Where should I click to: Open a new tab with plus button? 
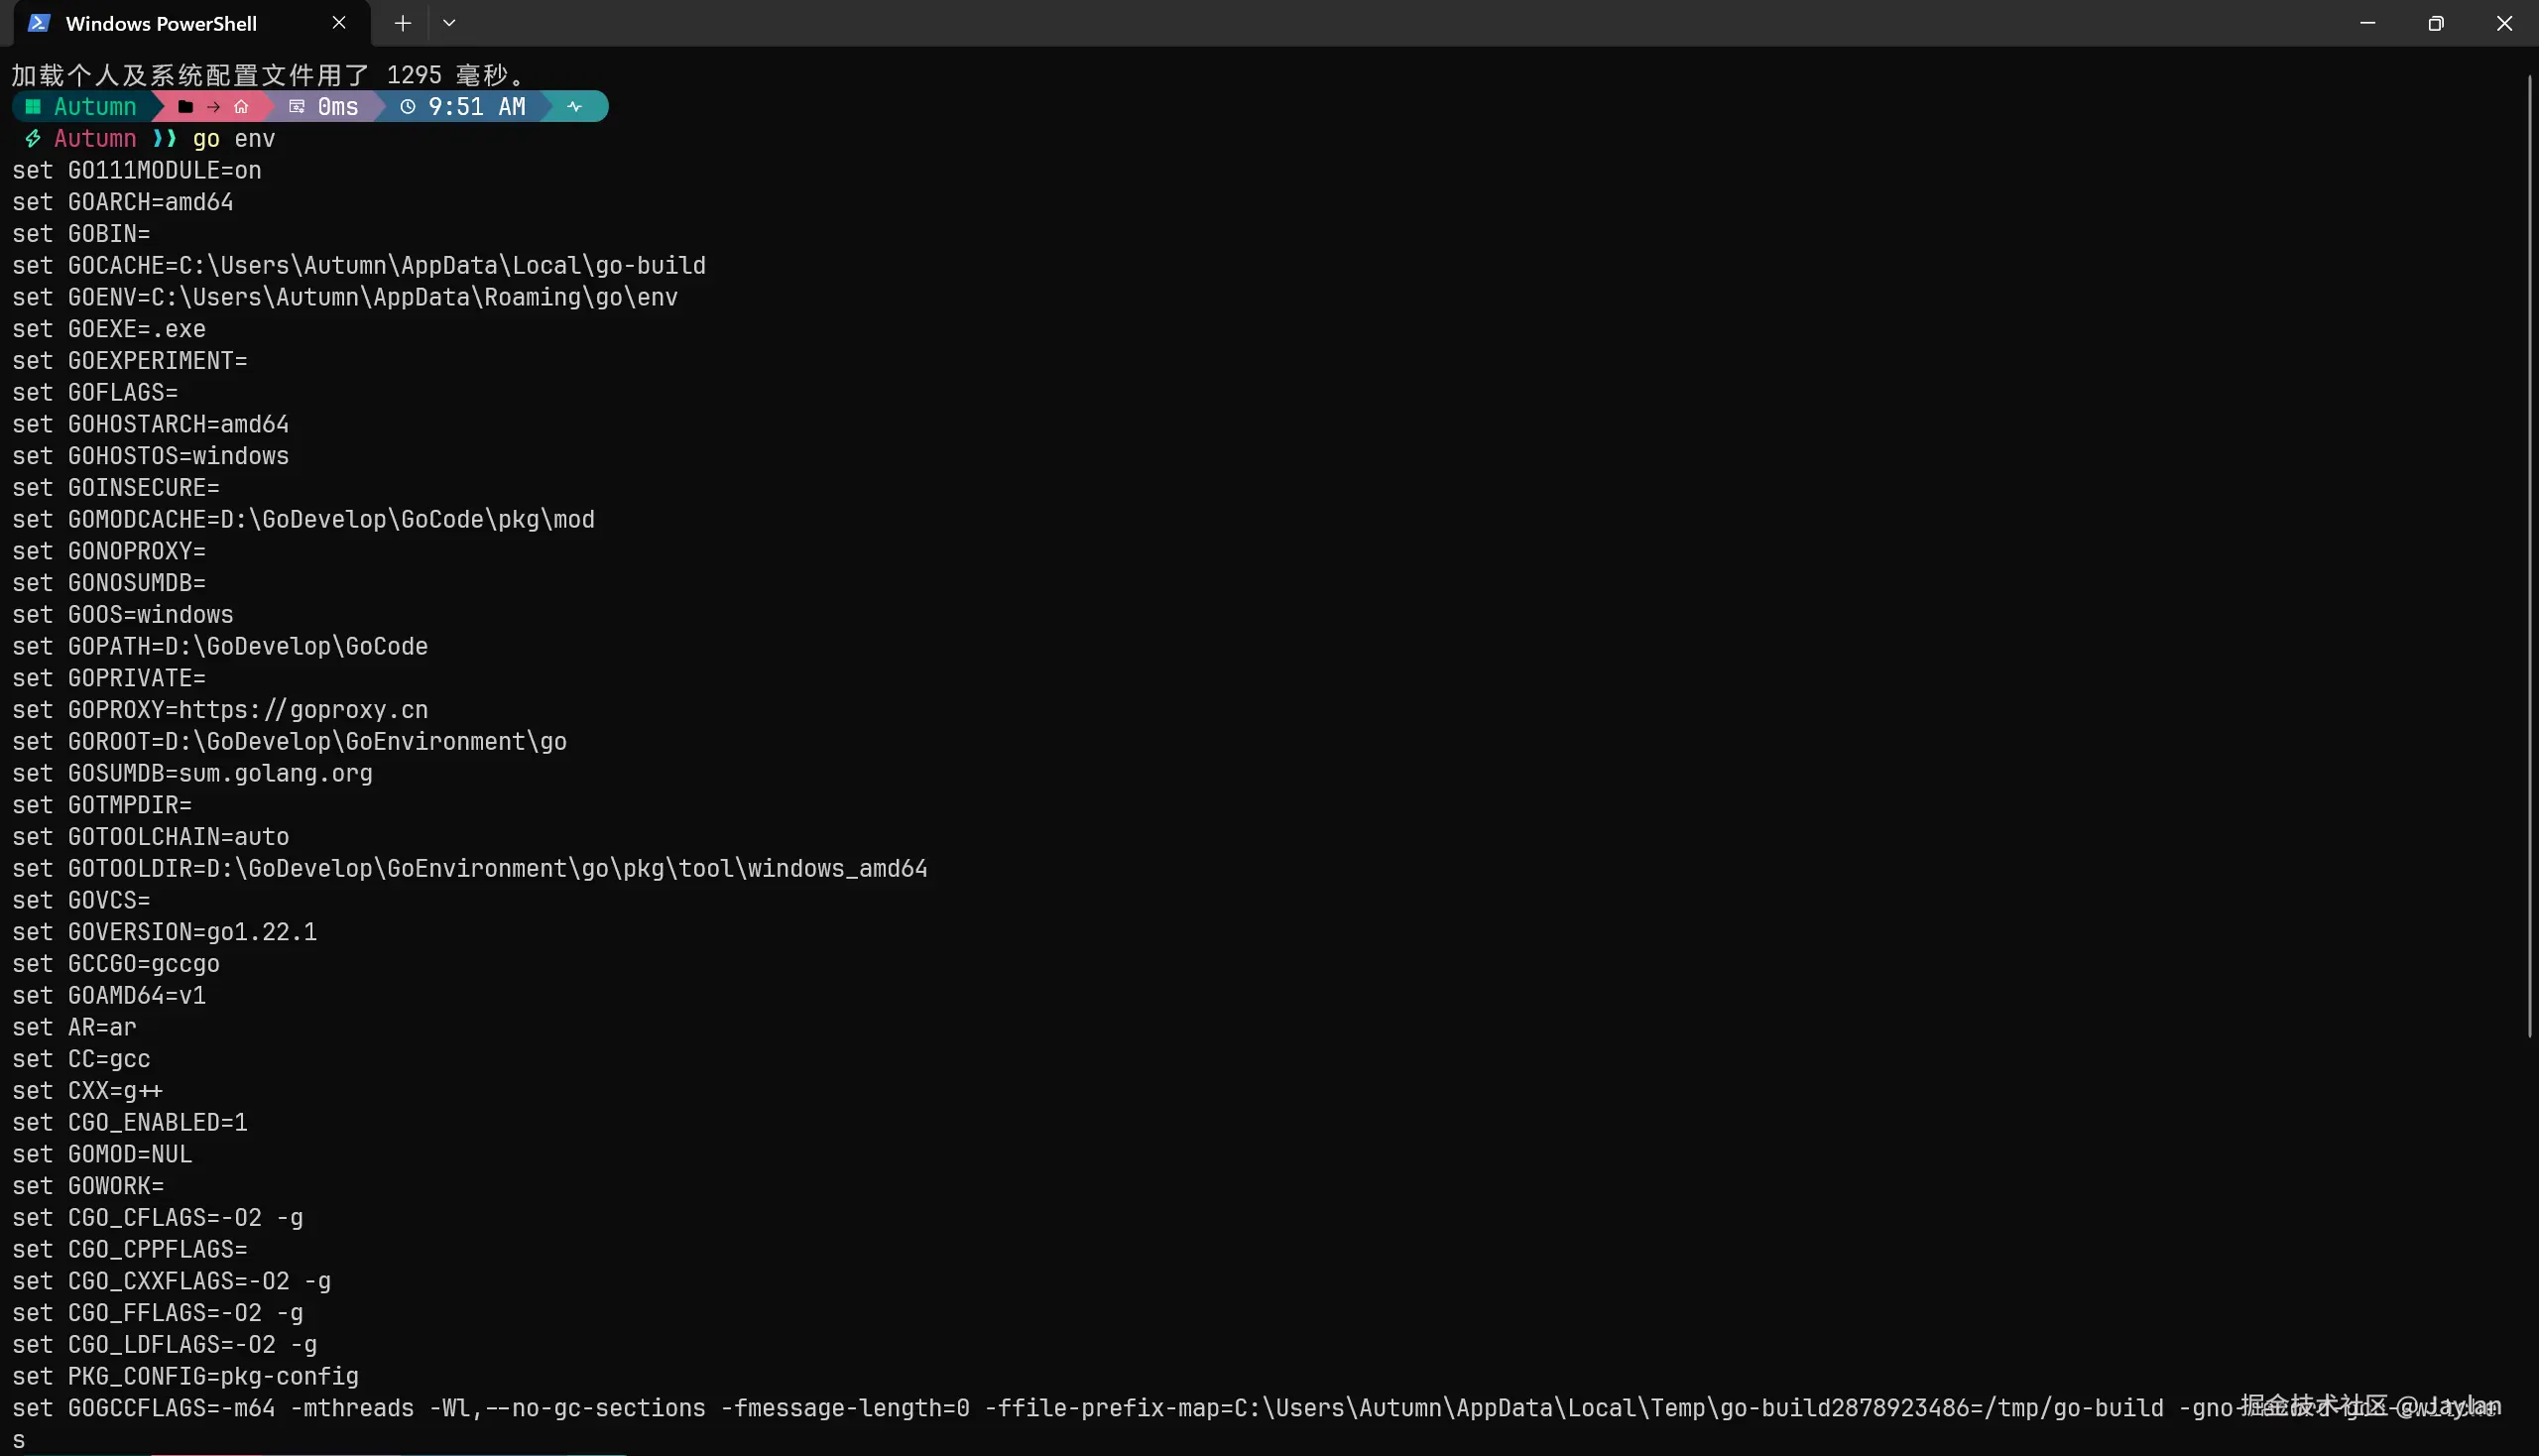(x=402, y=23)
